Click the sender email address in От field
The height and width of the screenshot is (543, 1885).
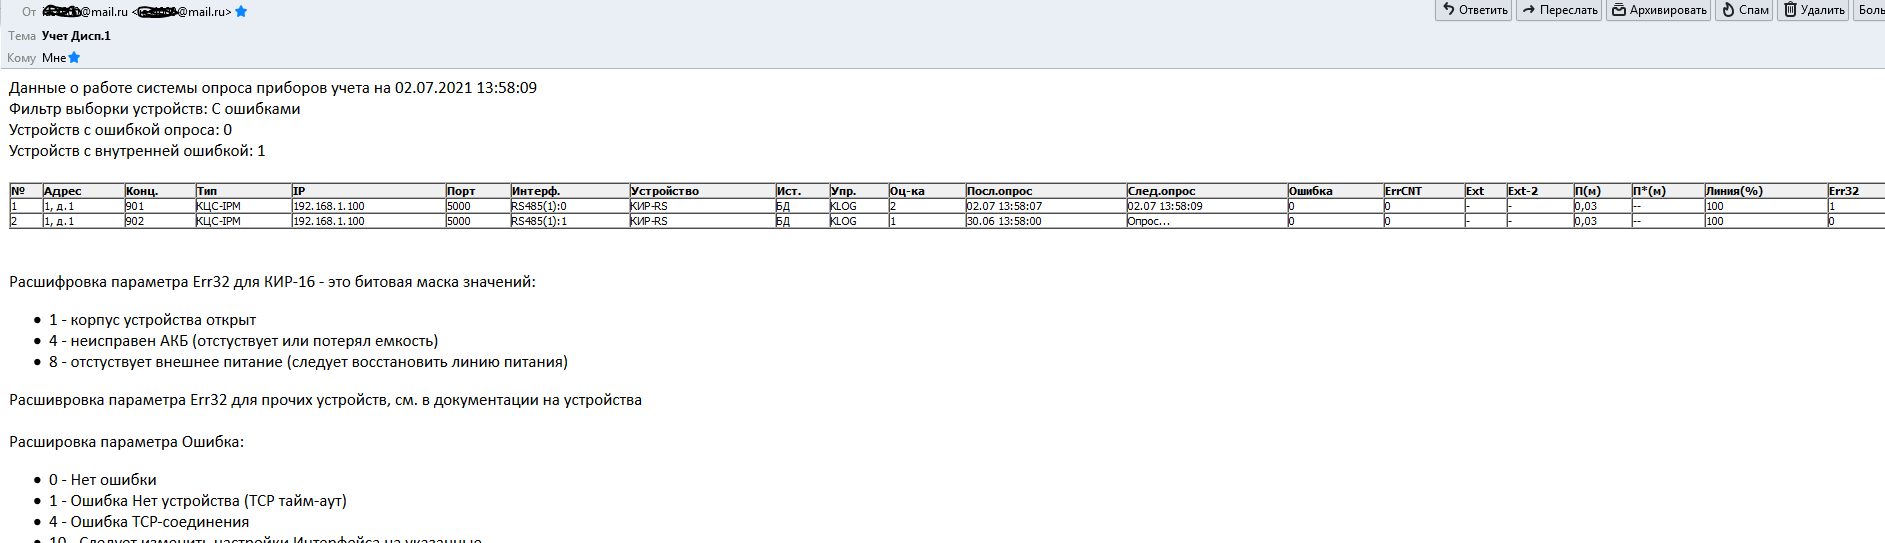pyautogui.click(x=86, y=12)
